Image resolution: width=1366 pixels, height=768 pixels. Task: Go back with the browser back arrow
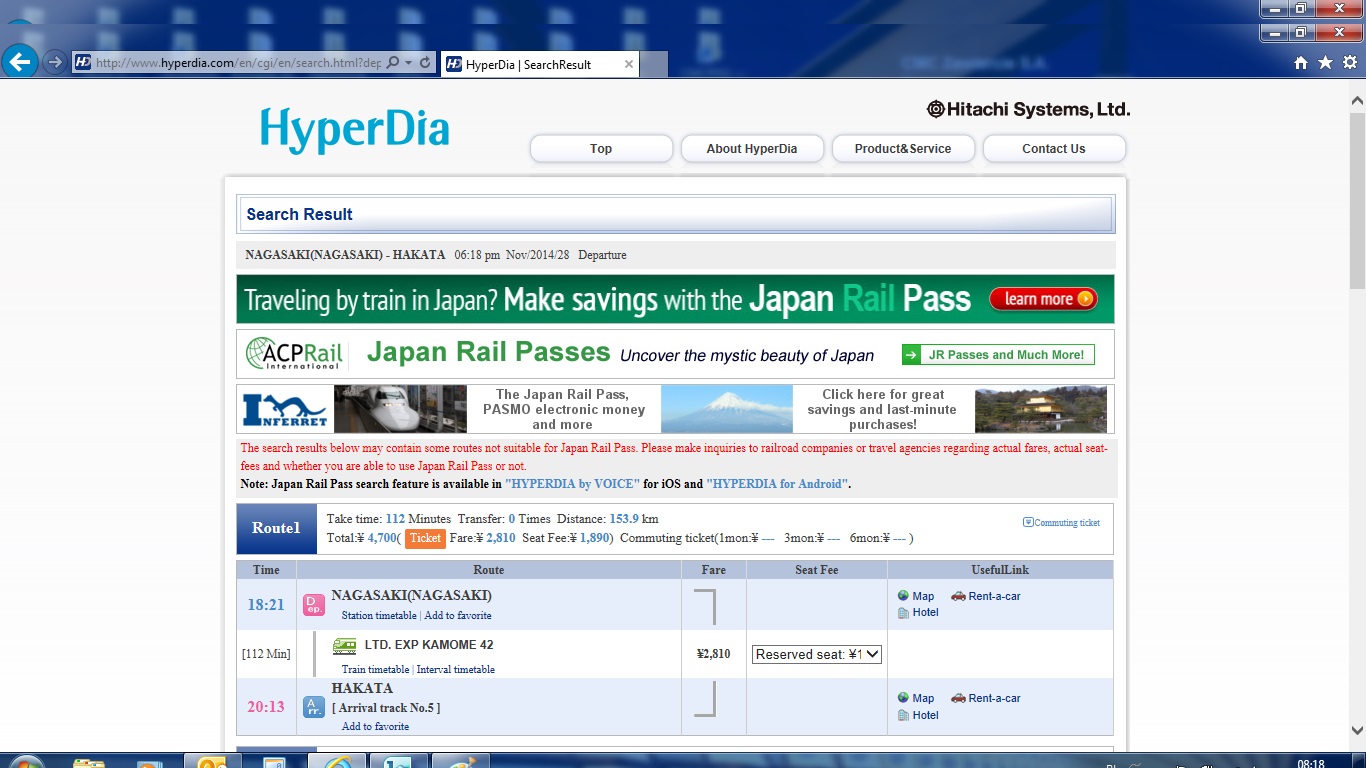point(21,61)
